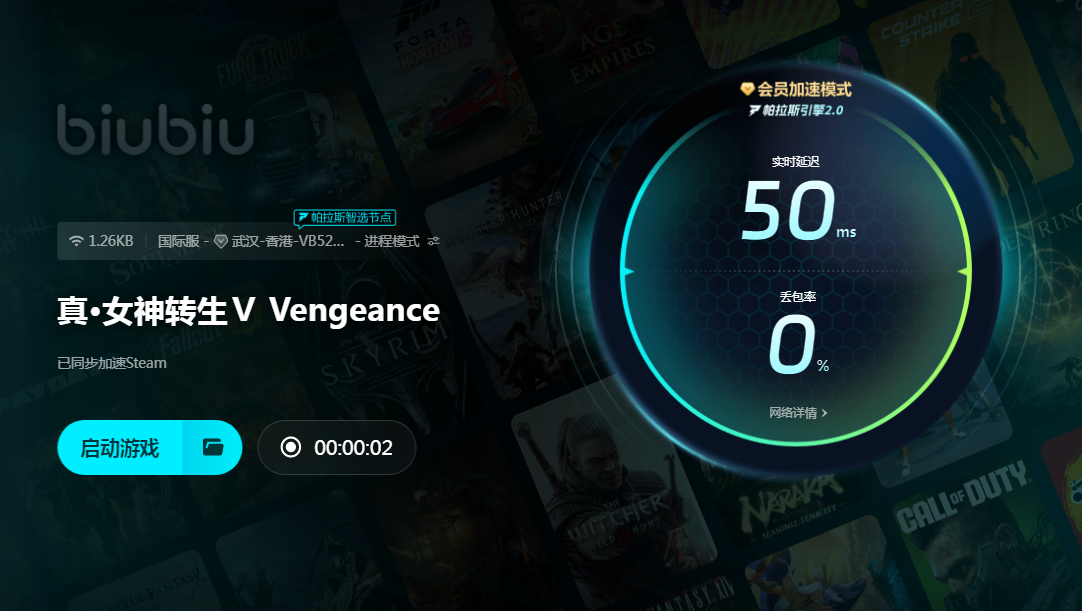
Task: Click the VIP shield icon before 武汉-香港 node
Action: [221, 241]
